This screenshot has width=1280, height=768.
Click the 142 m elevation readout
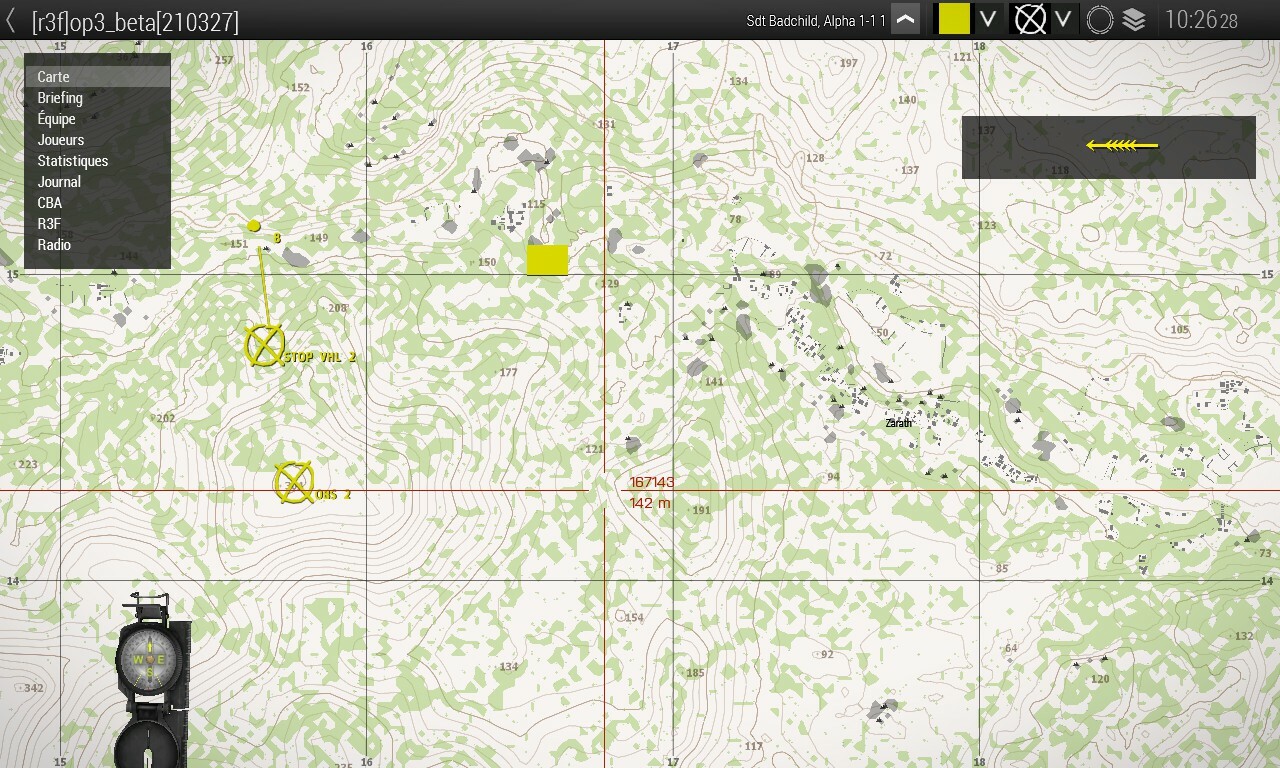tap(650, 503)
